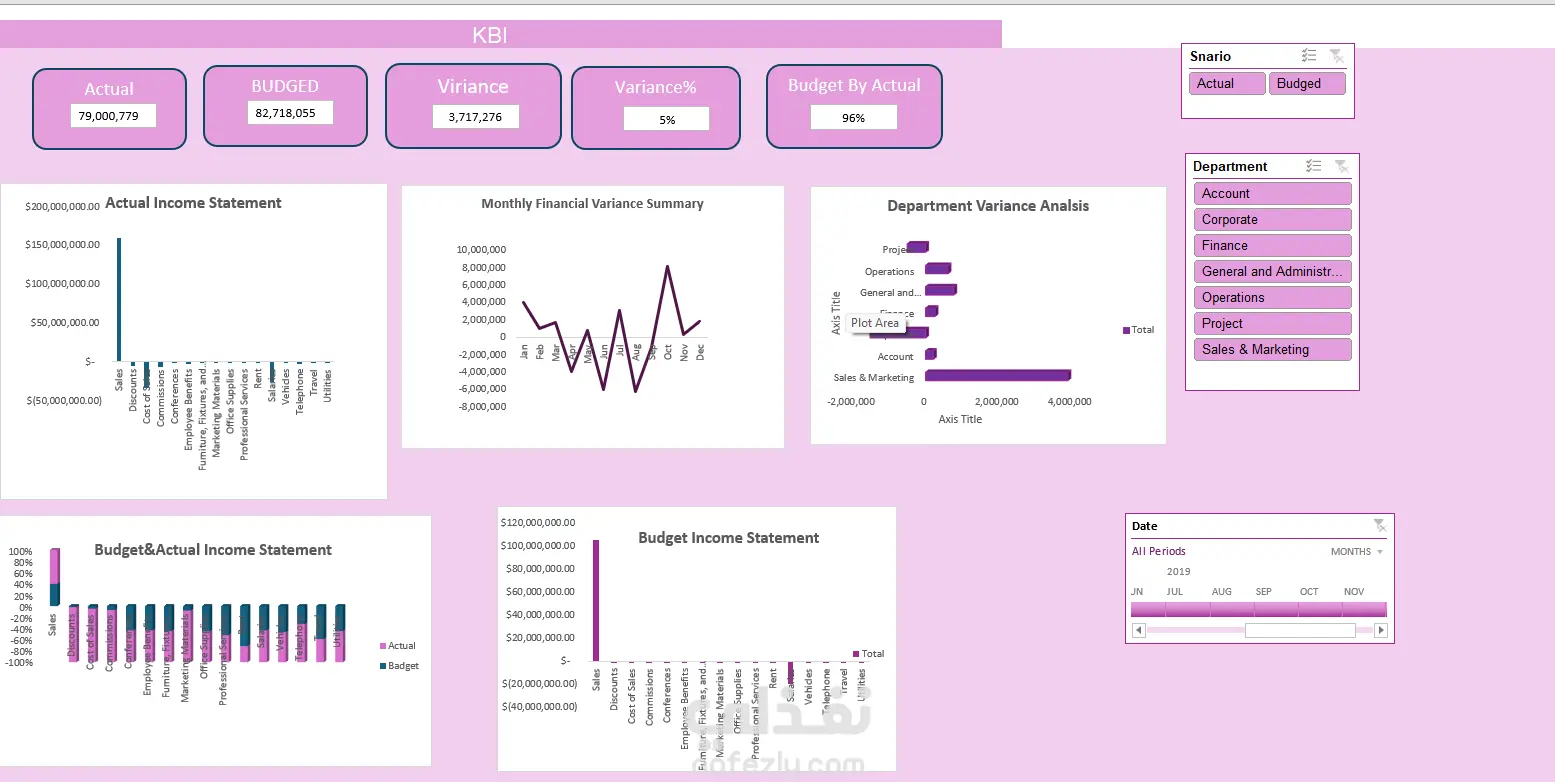Screen dimensions: 1555x782
Task: Select Monthly Financial Variance Summary title
Action: click(x=592, y=203)
